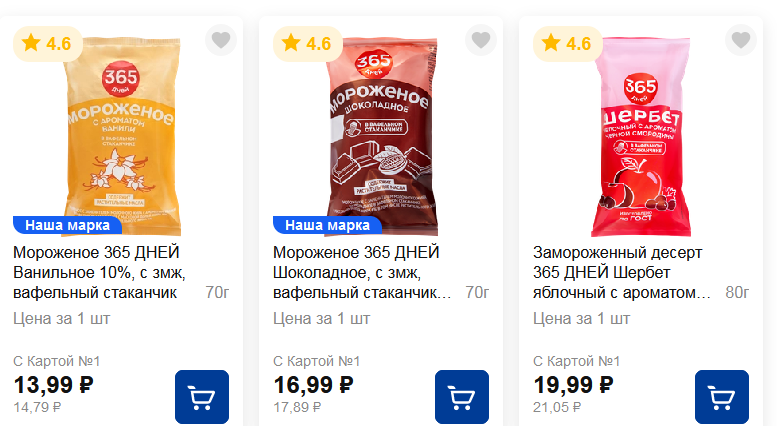Open Замороженный десерт Шербет title link
777x426 pixels.
point(622,272)
